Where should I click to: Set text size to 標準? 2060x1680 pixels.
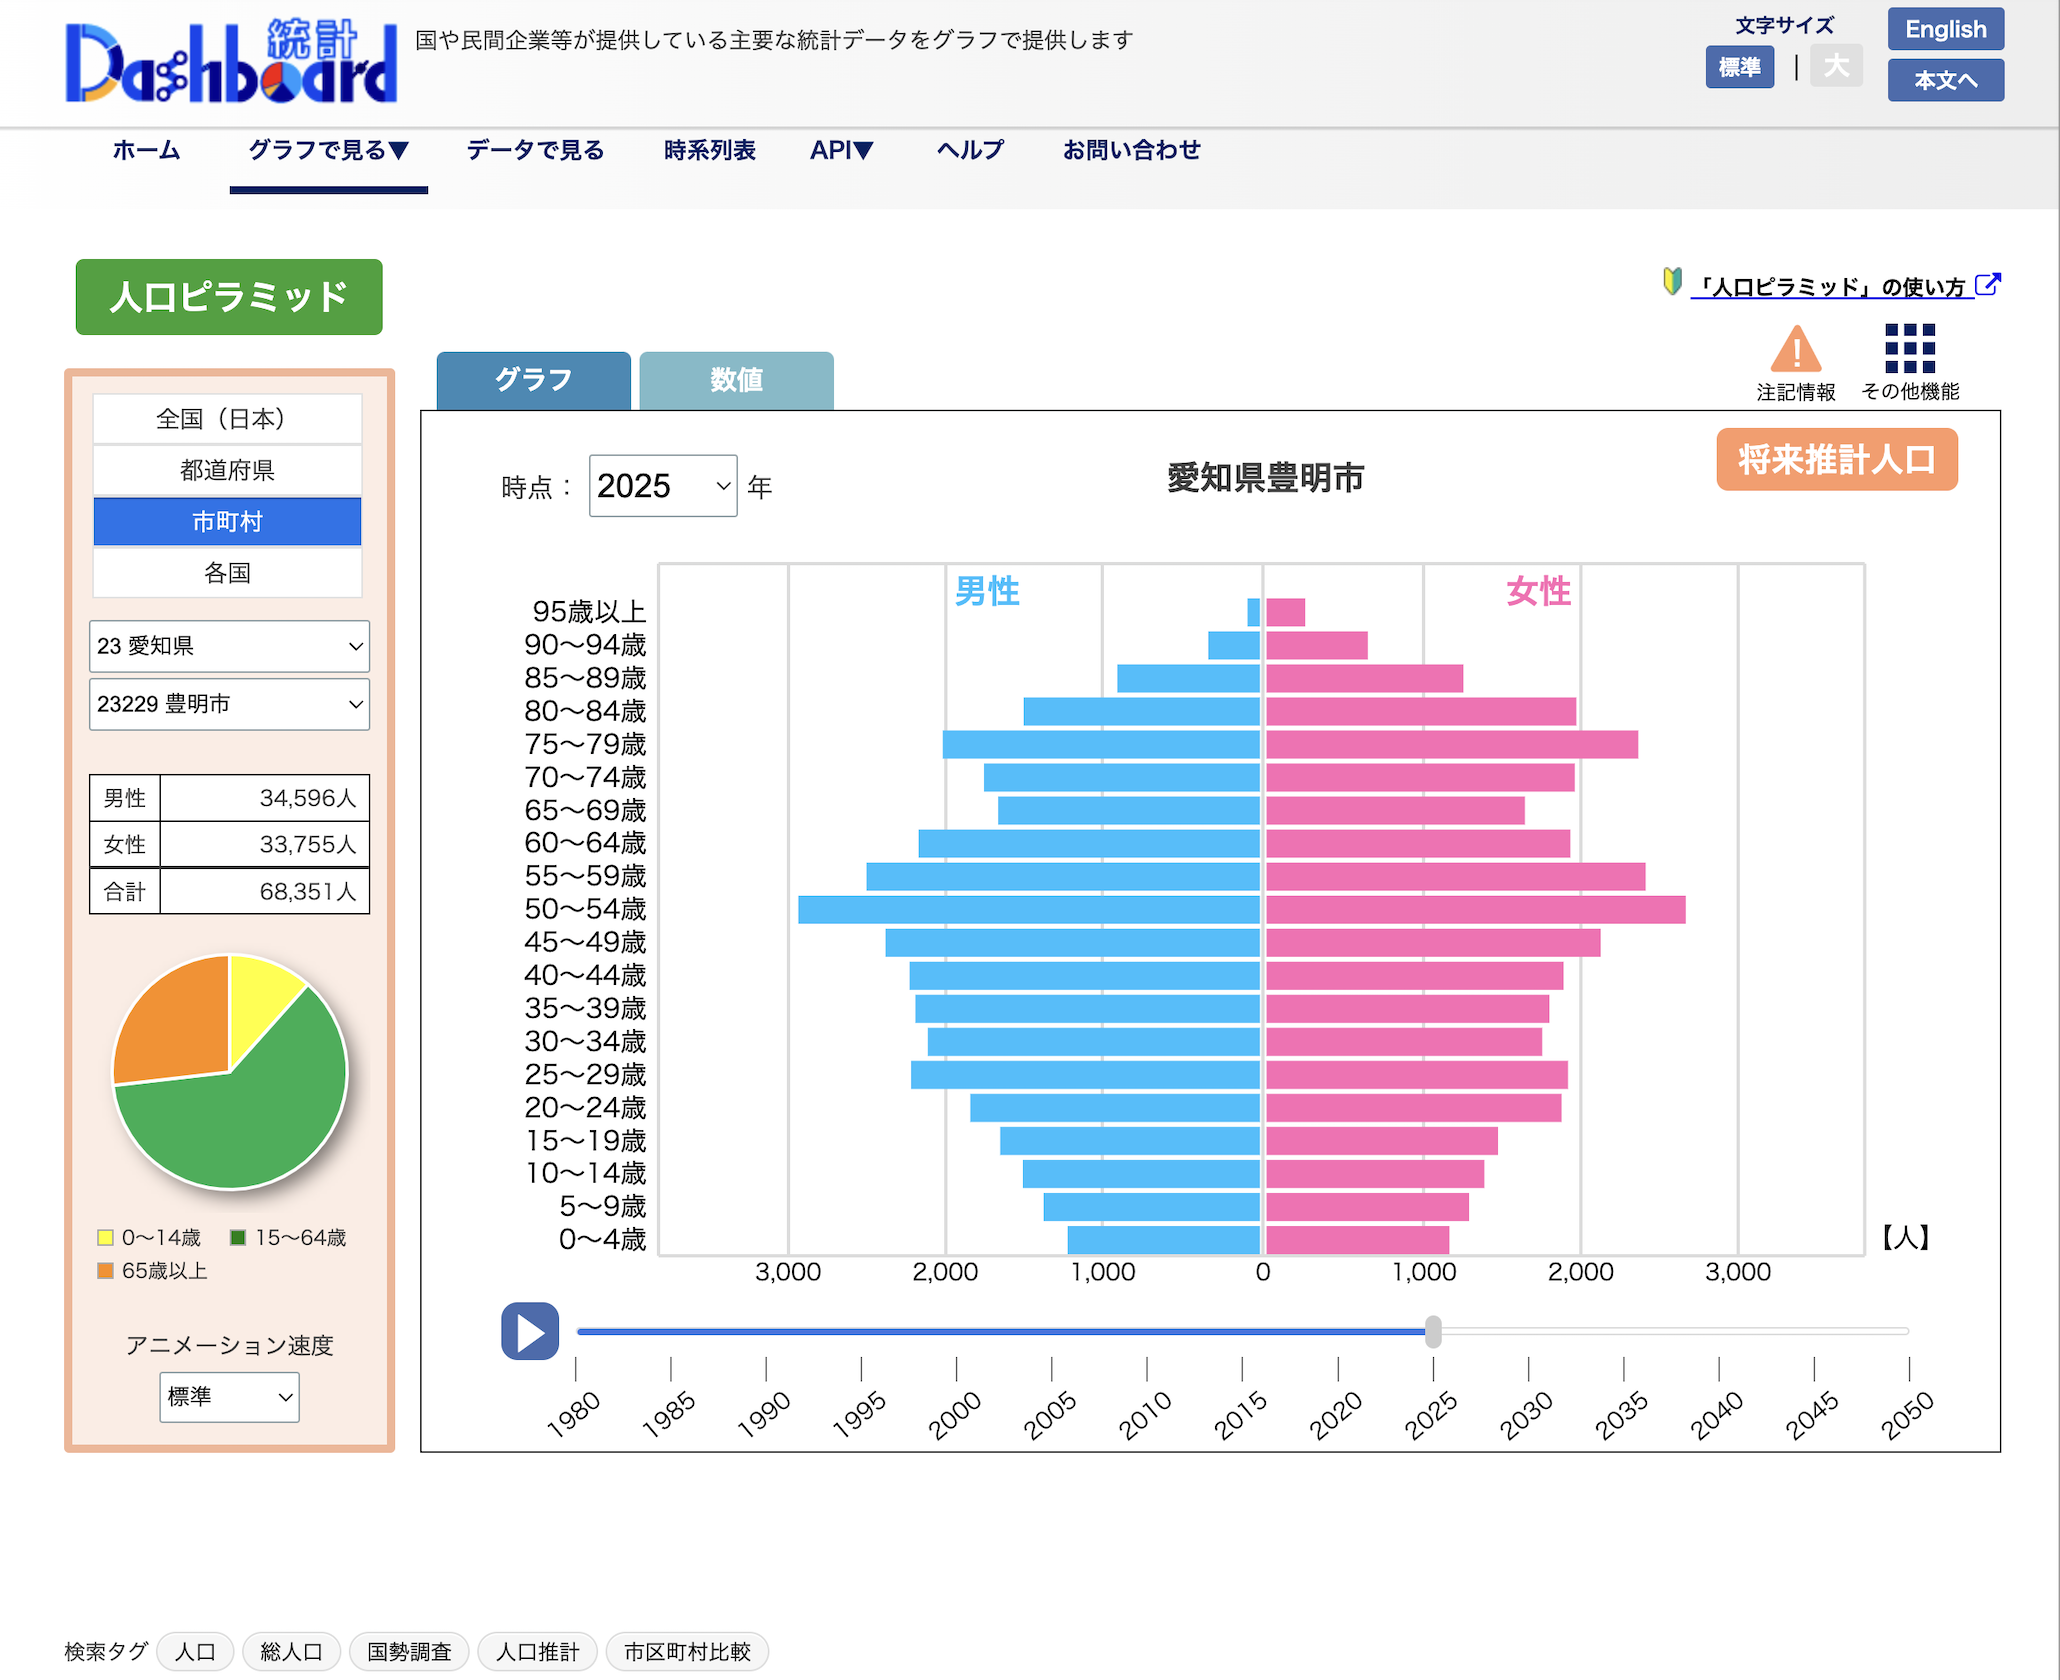(1739, 67)
